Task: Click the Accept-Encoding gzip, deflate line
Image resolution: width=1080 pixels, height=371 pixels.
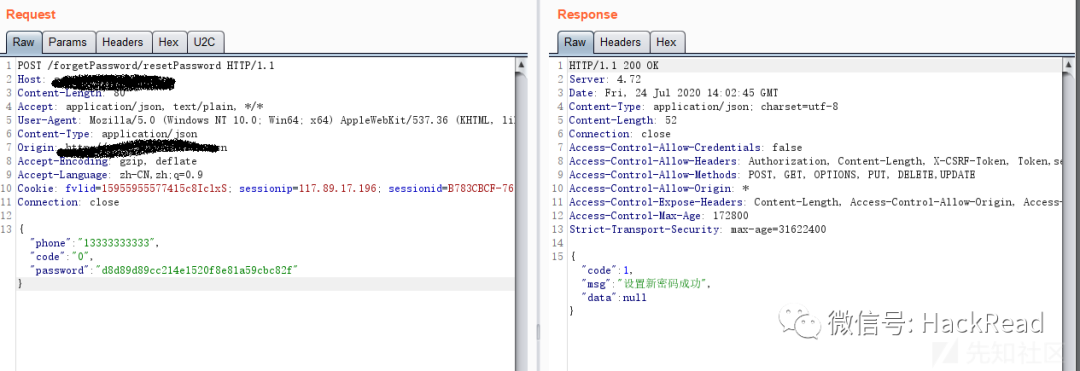Action: point(107,161)
